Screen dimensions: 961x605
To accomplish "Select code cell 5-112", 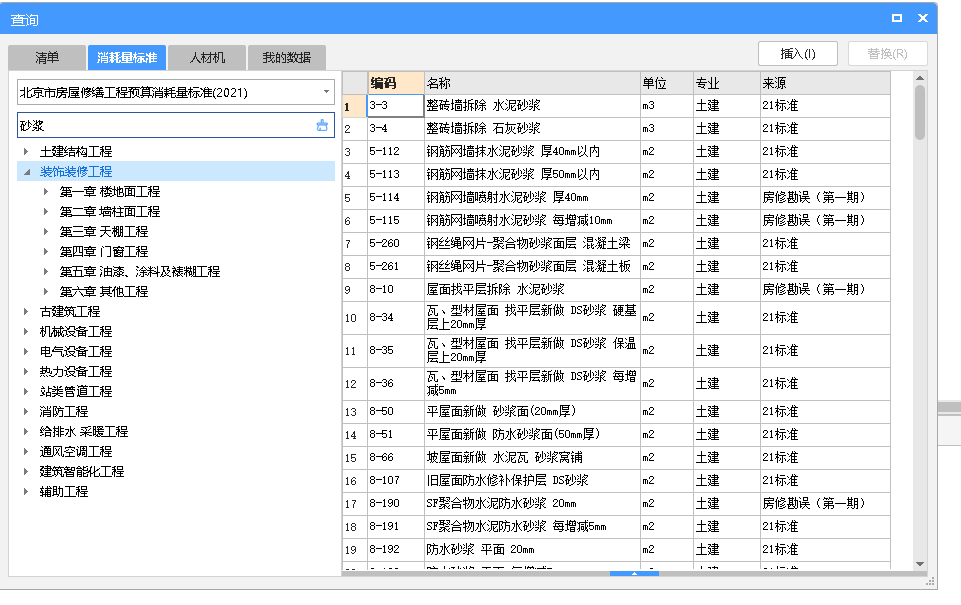I will click(396, 151).
